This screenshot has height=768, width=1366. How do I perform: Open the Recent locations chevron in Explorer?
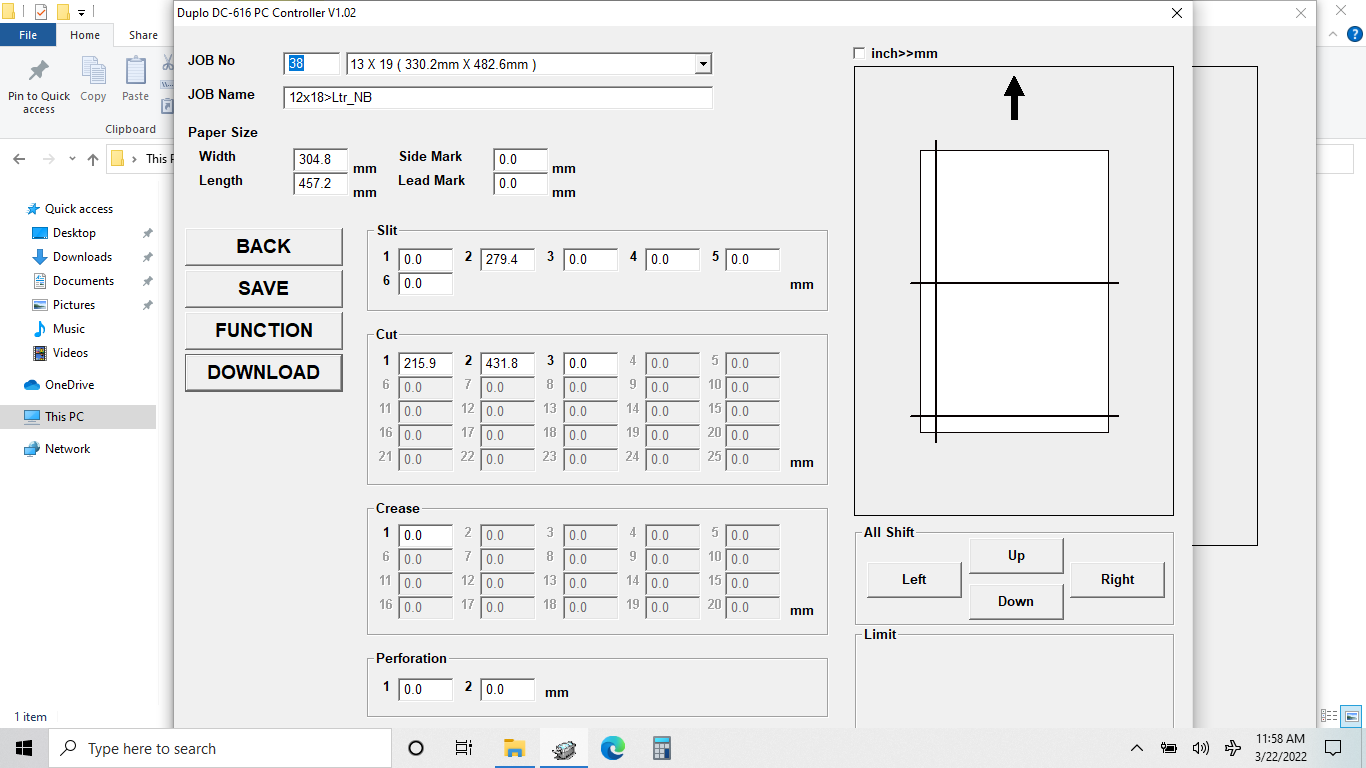pyautogui.click(x=72, y=159)
